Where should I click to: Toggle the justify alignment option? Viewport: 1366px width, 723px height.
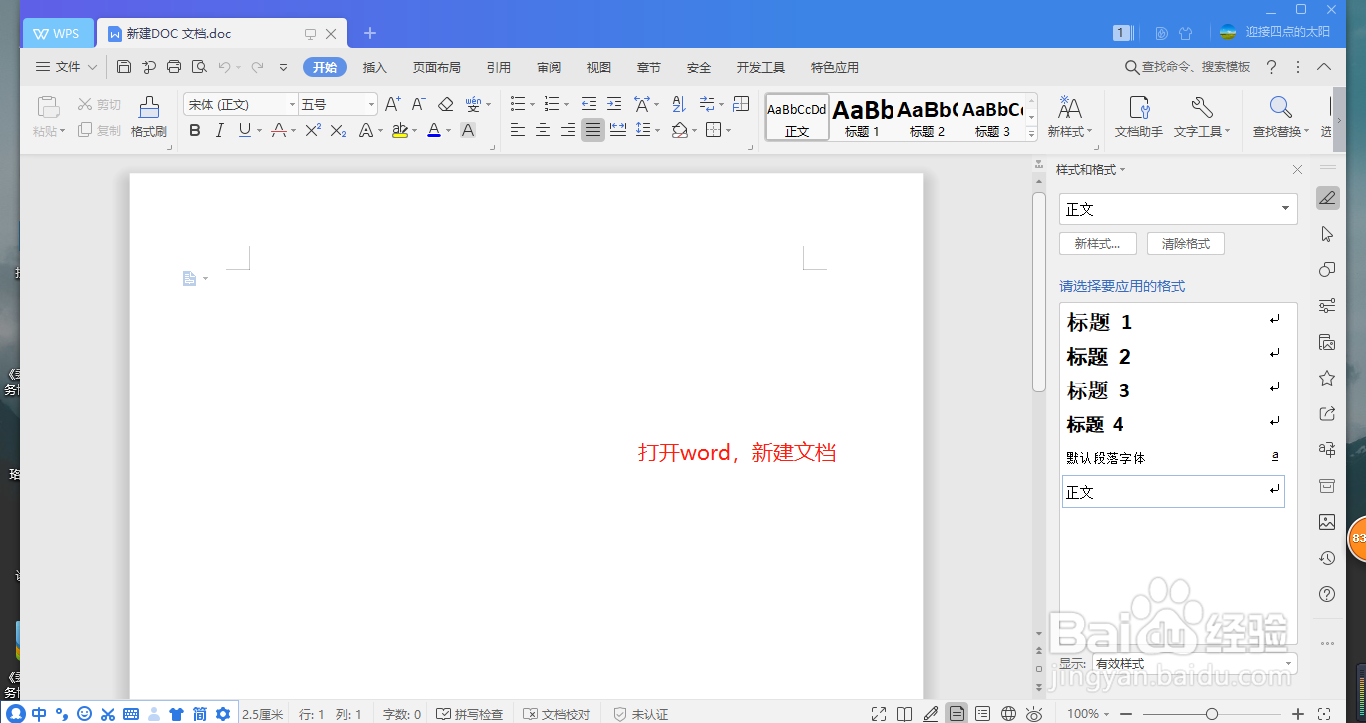pyautogui.click(x=592, y=130)
